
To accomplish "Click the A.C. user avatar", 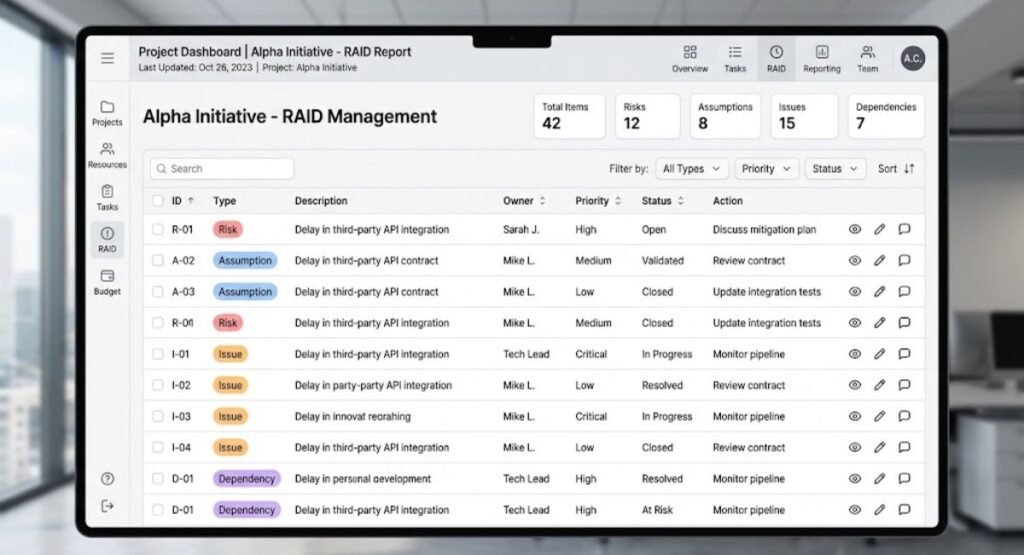I will 912,59.
